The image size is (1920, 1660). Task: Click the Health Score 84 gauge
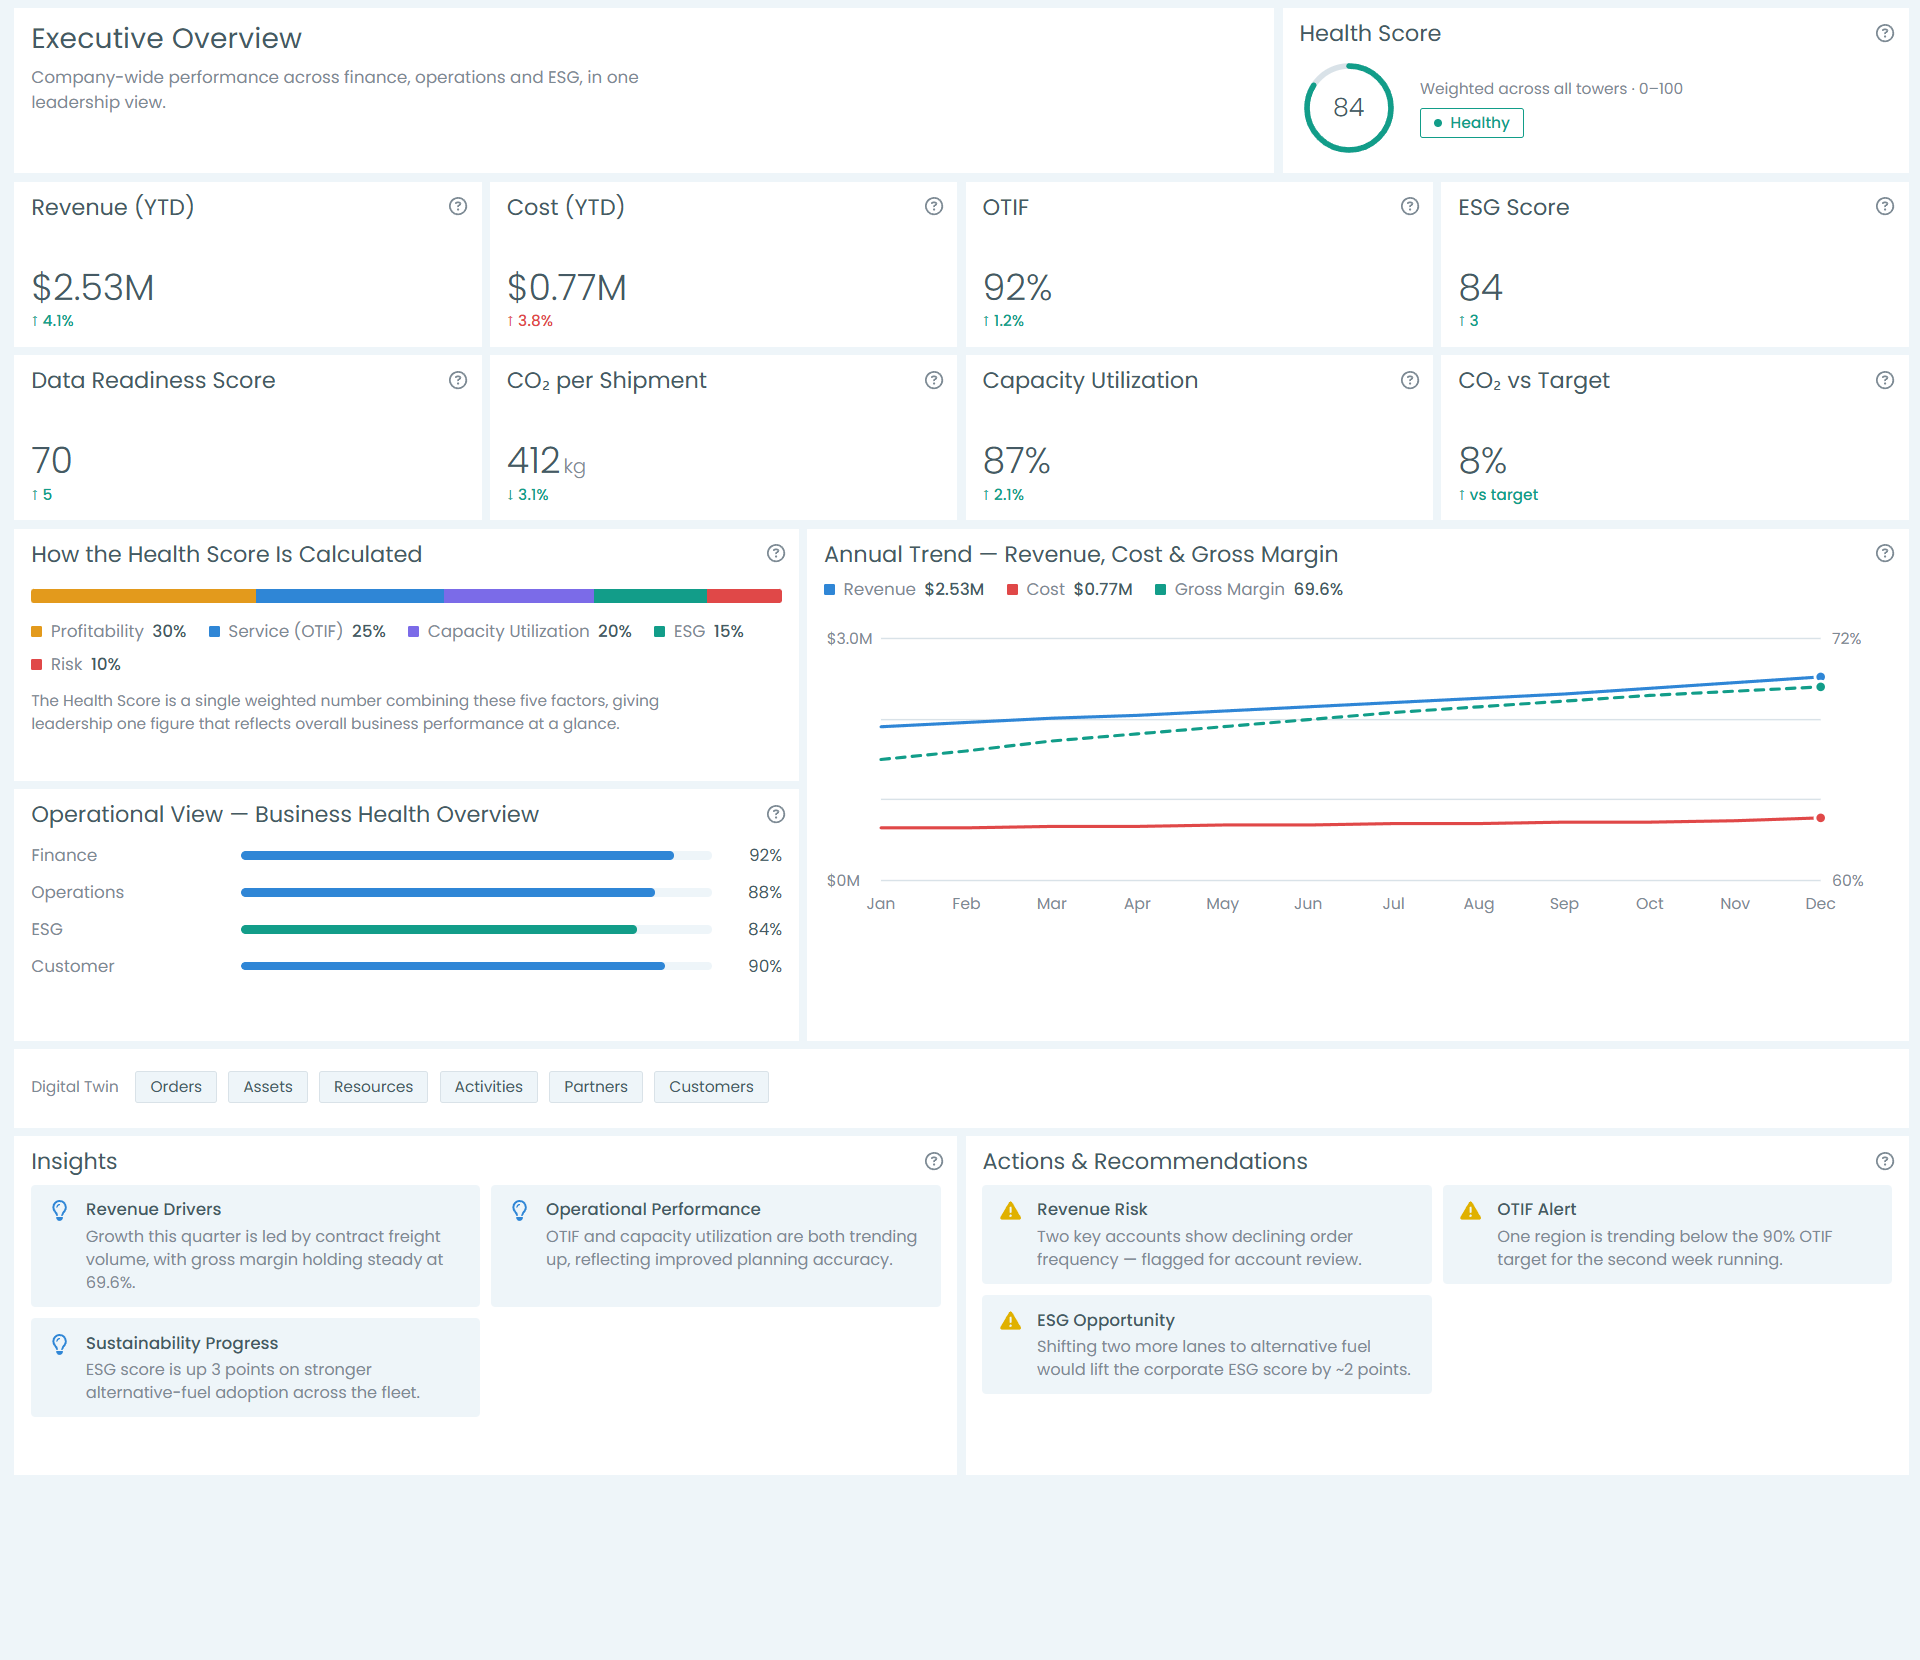(1348, 108)
